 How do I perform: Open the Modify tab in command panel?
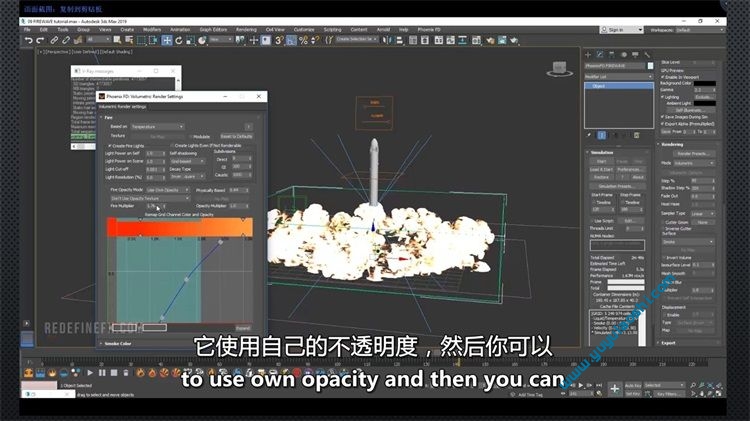pos(600,55)
